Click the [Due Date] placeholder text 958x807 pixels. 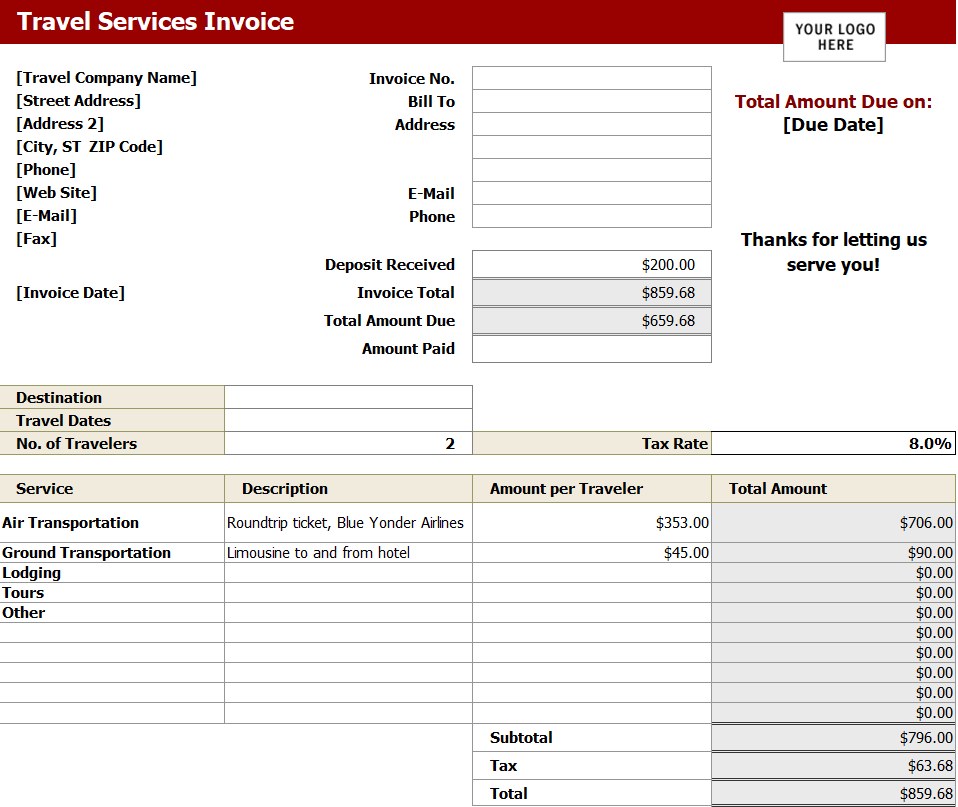tap(833, 125)
